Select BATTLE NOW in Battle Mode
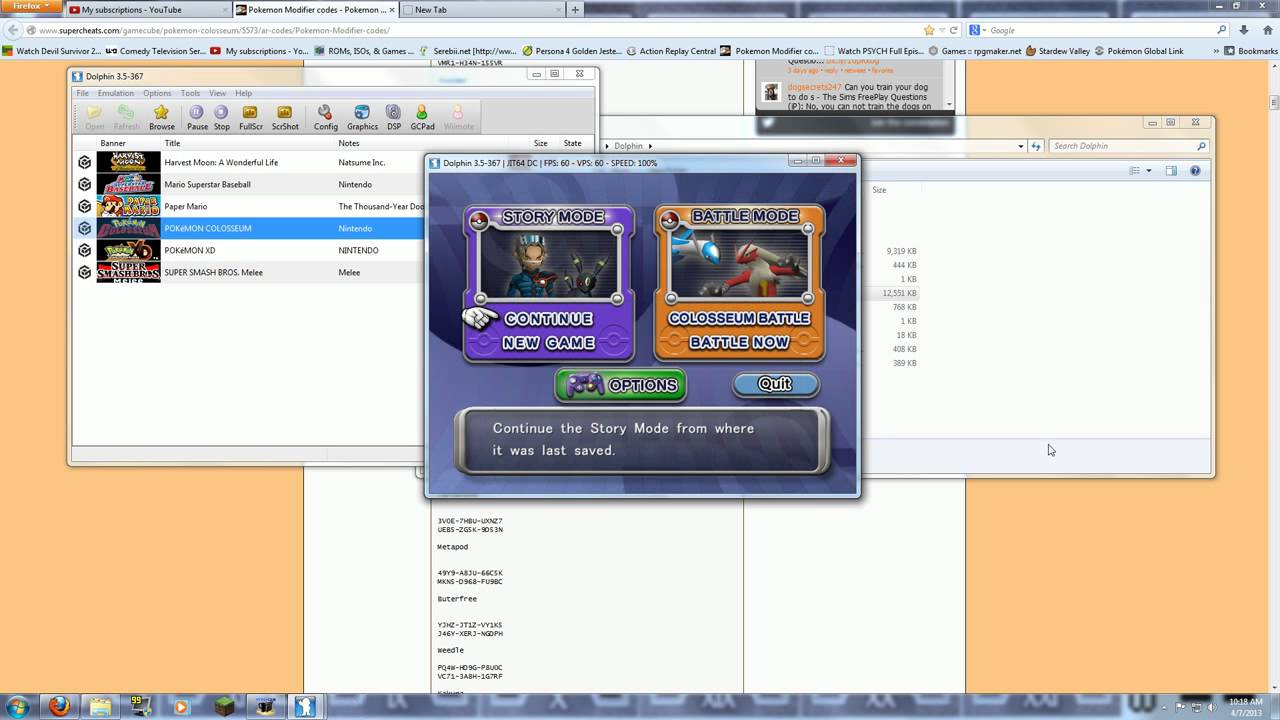Screen dimensions: 1280x720 [x=740, y=343]
